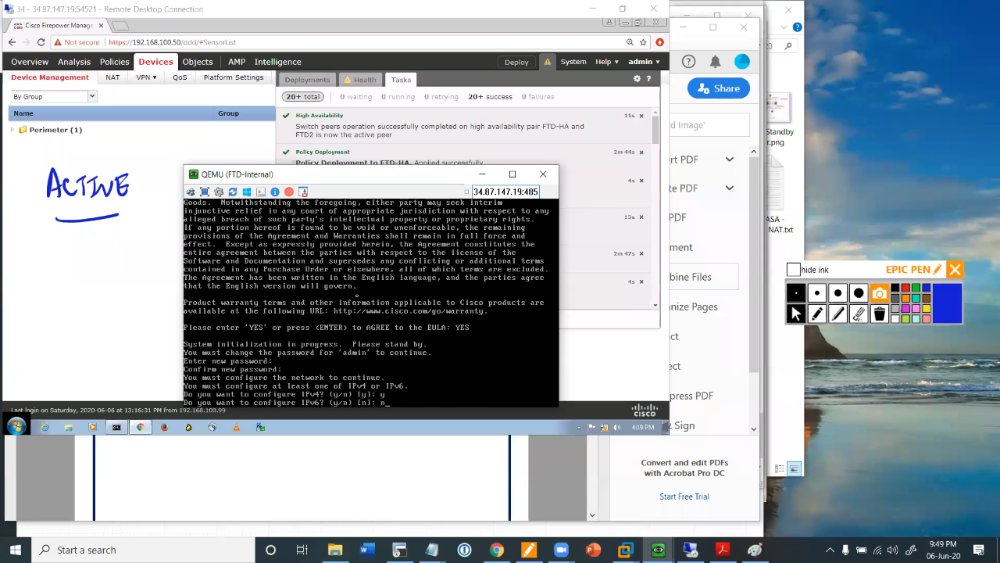The image size is (1000, 563).
Task: Click Start Free Trial link
Action: [x=684, y=497]
